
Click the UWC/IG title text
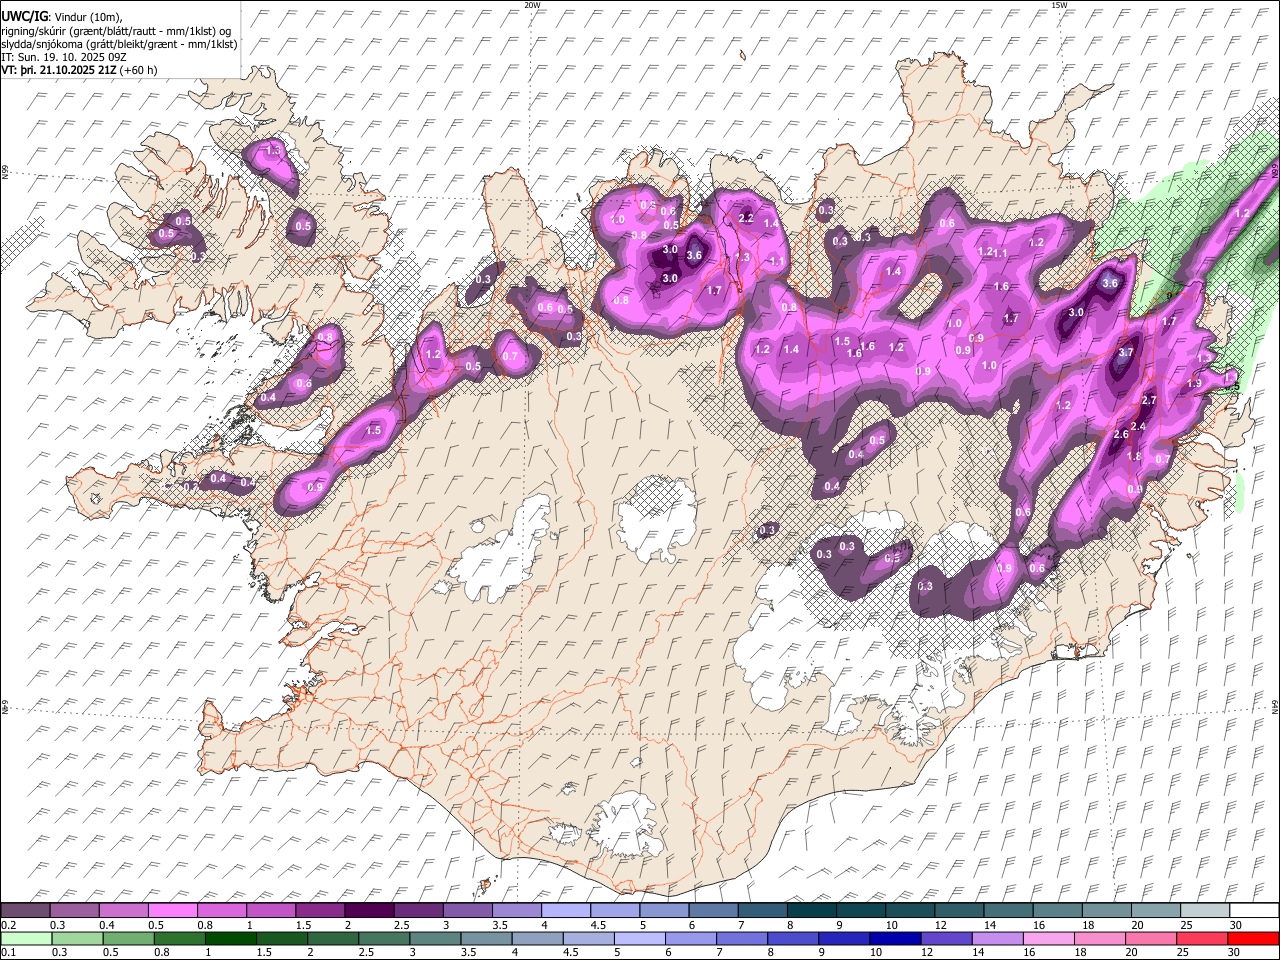24,16
